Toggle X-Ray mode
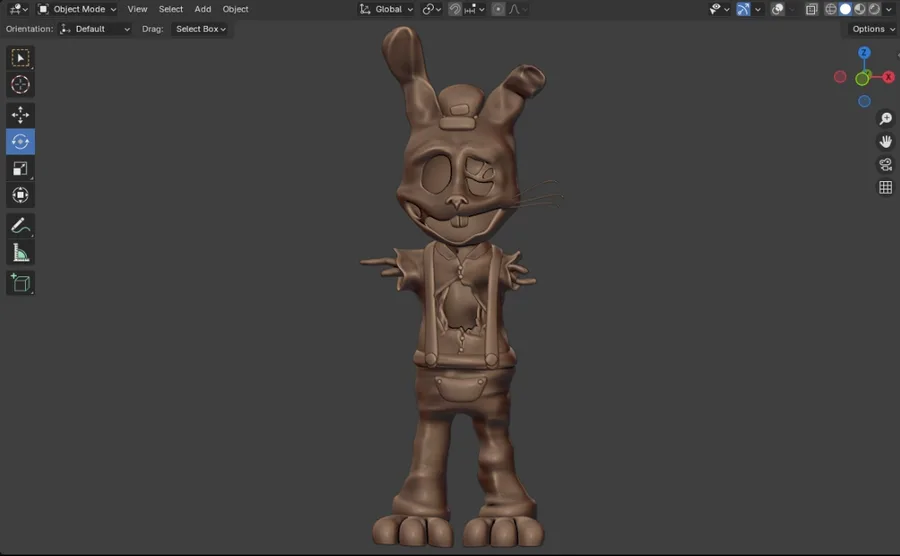The height and width of the screenshot is (556, 900). [811, 9]
